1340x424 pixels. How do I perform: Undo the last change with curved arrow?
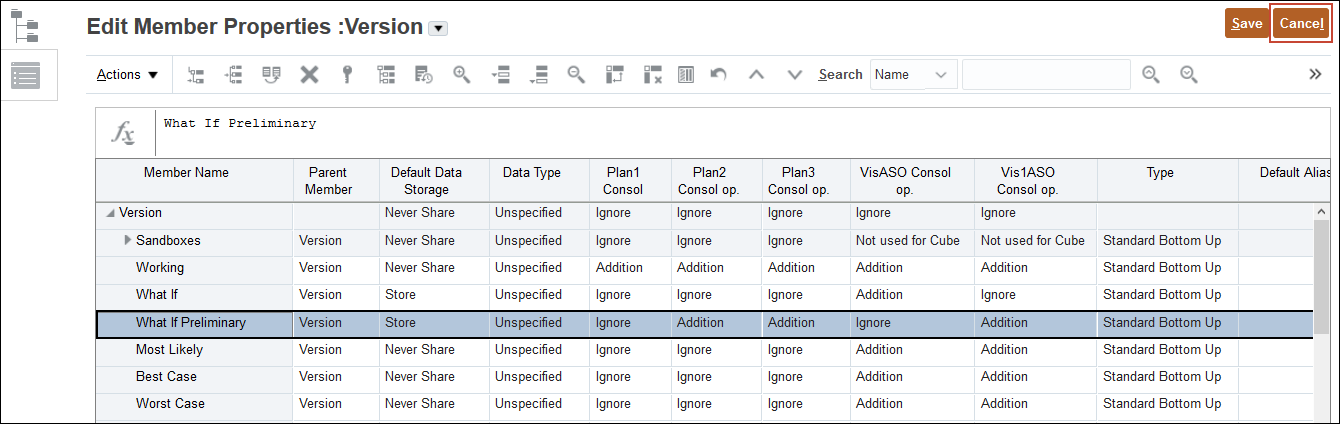[x=718, y=74]
